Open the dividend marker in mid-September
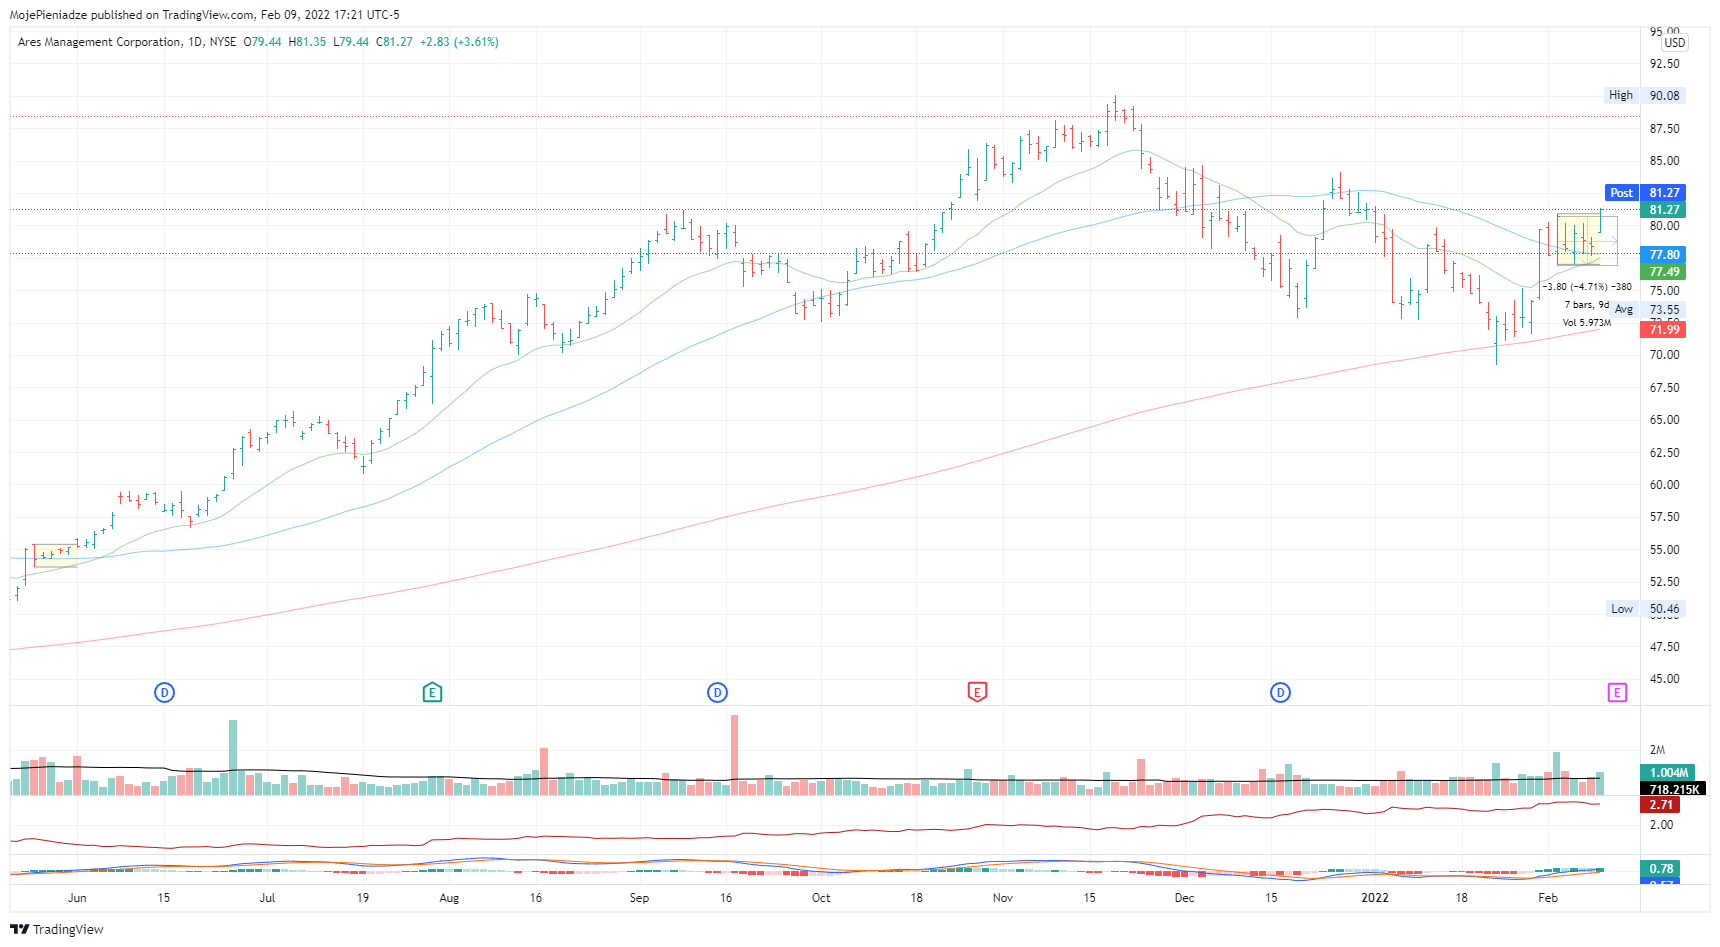This screenshot has width=1720, height=947. 717,692
